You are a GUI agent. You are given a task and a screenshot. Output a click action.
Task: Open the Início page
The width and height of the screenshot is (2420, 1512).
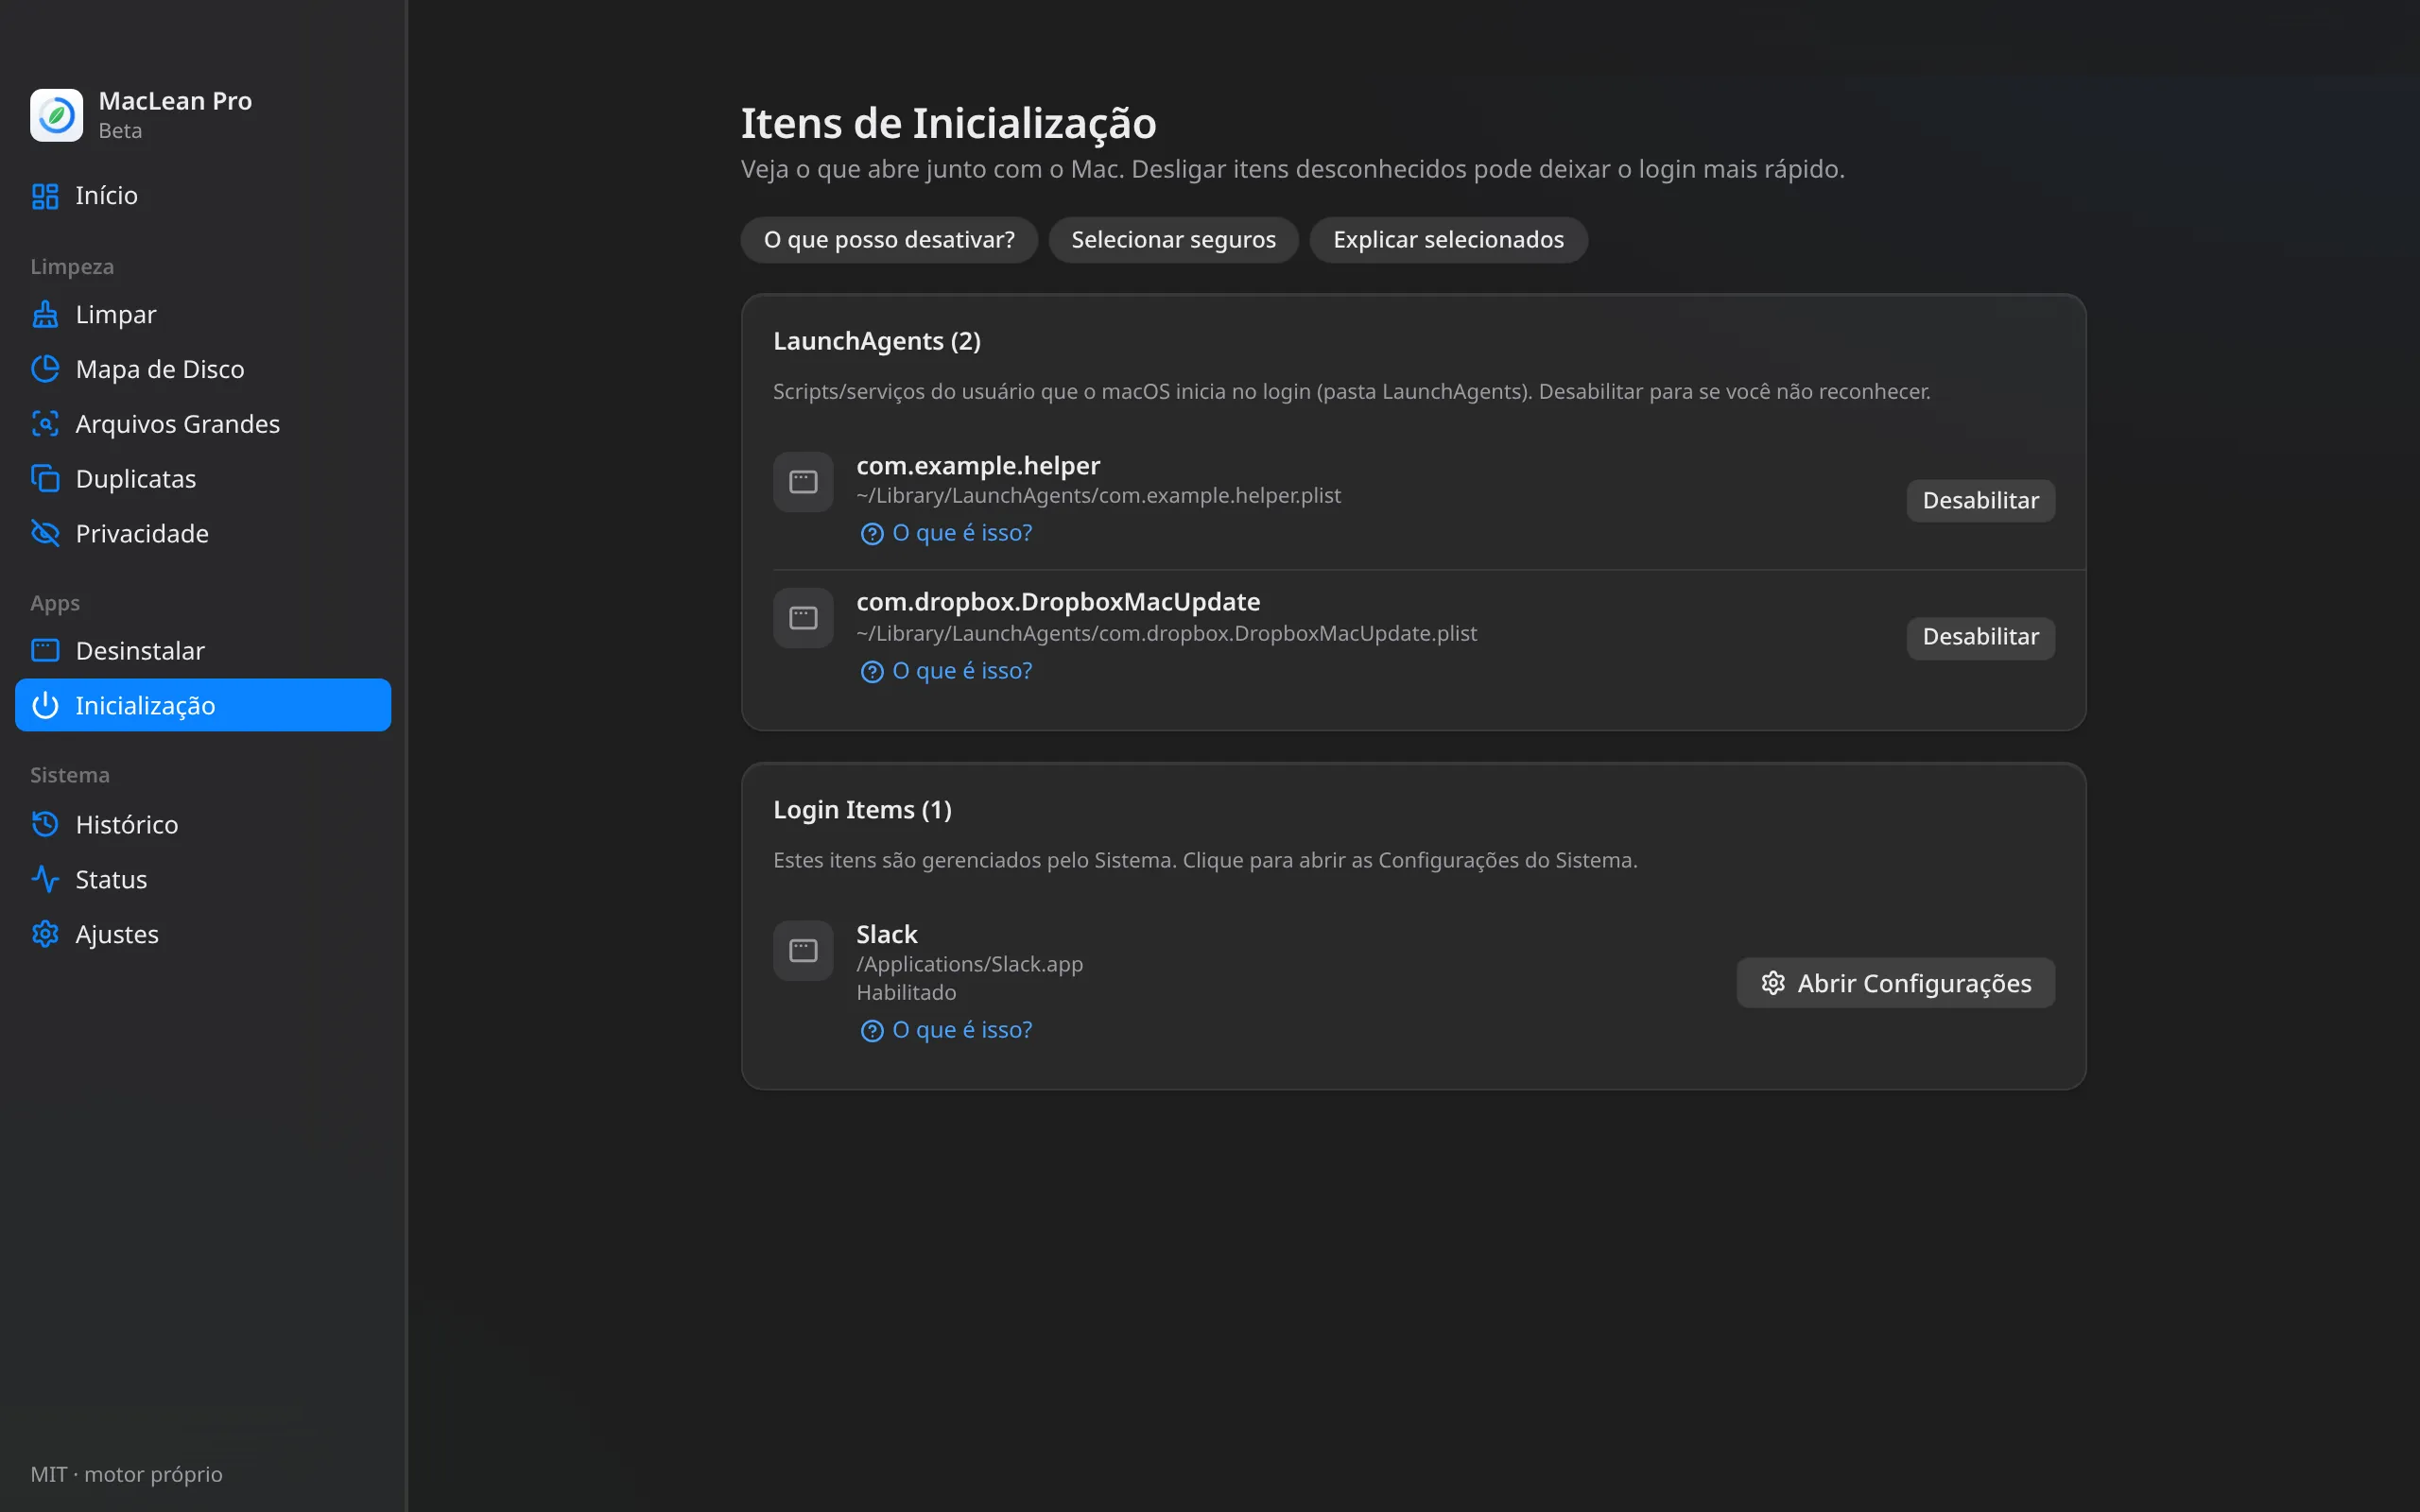203,196
